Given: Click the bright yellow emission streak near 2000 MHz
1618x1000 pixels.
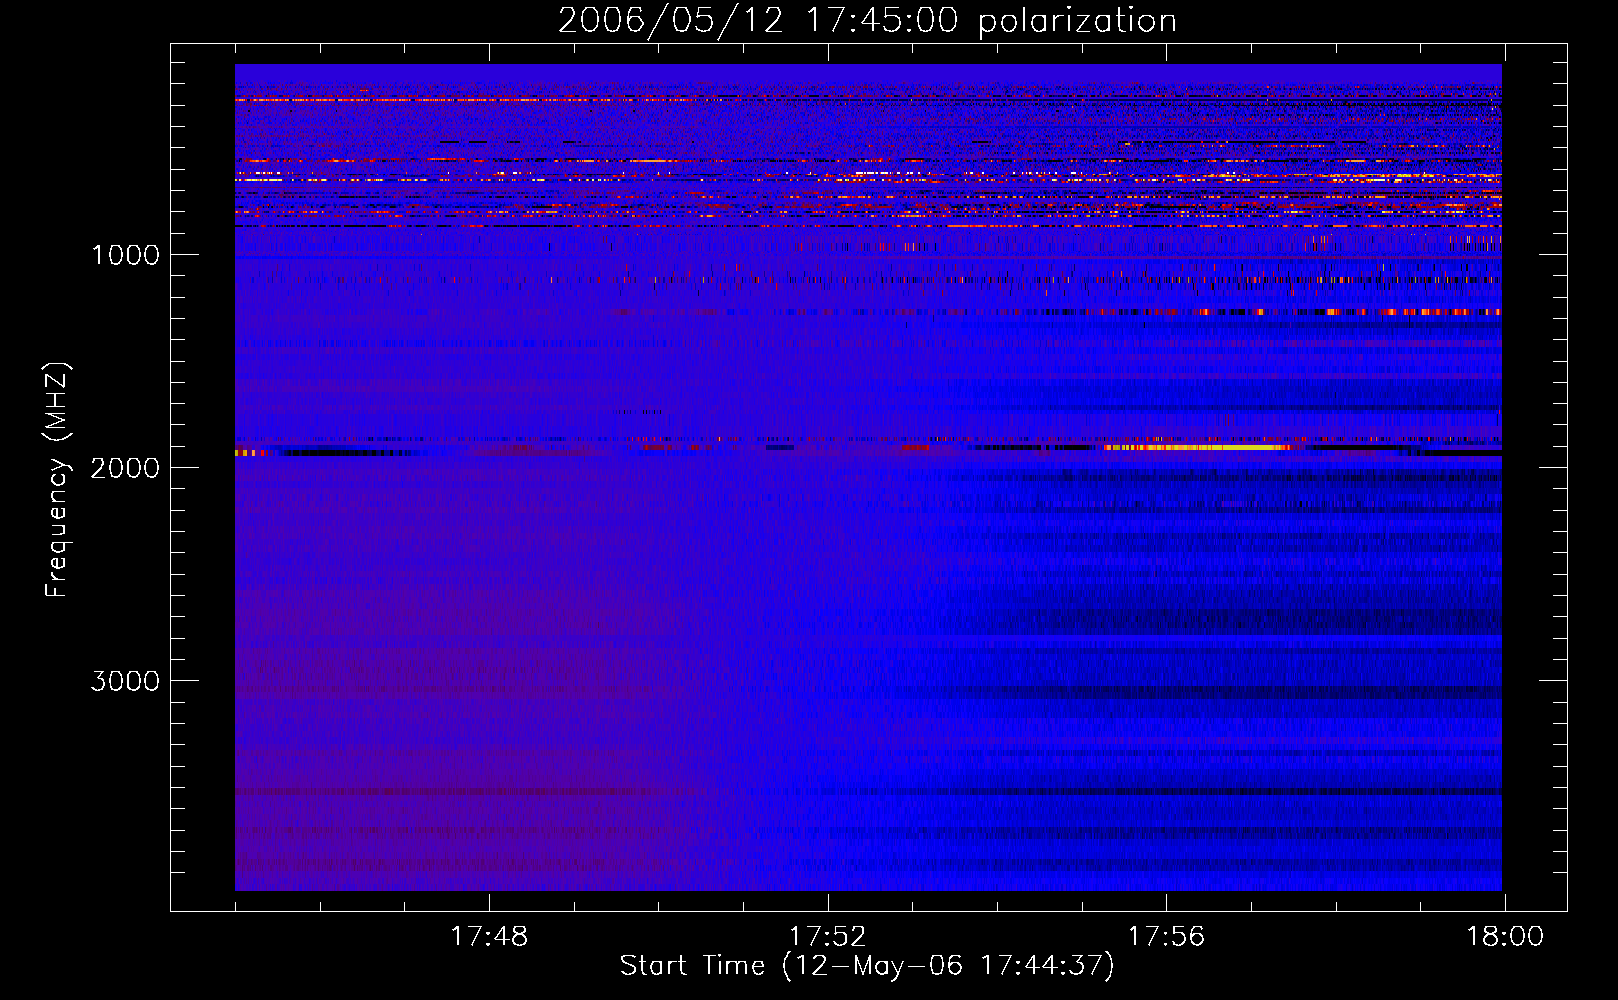Looking at the screenshot, I should tap(1195, 447).
